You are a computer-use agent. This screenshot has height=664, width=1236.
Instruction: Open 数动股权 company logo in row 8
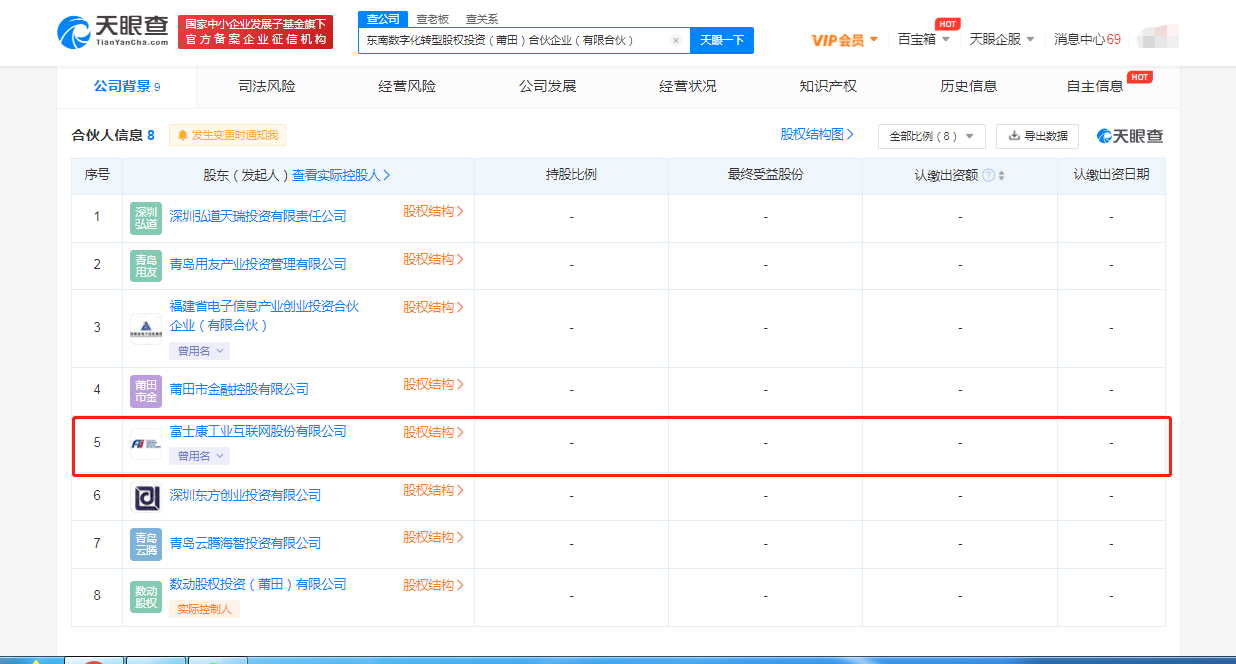pyautogui.click(x=146, y=596)
